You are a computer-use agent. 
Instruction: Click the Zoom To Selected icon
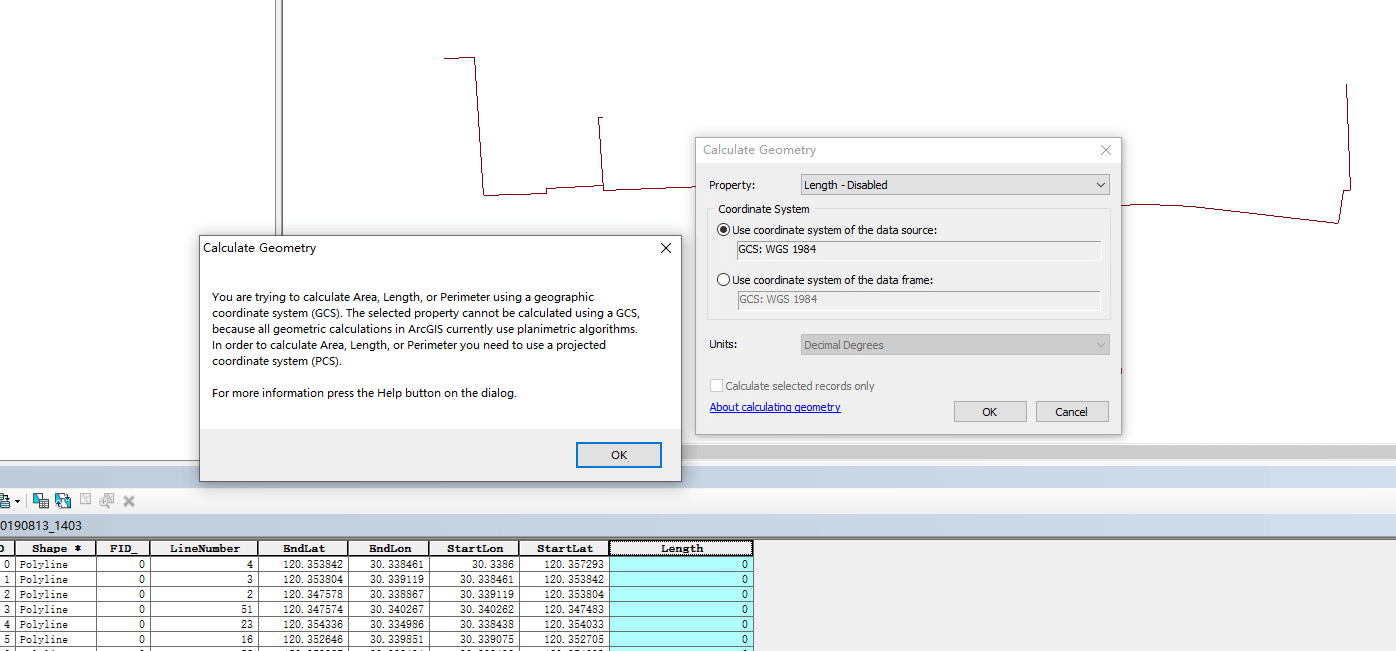click(x=107, y=500)
